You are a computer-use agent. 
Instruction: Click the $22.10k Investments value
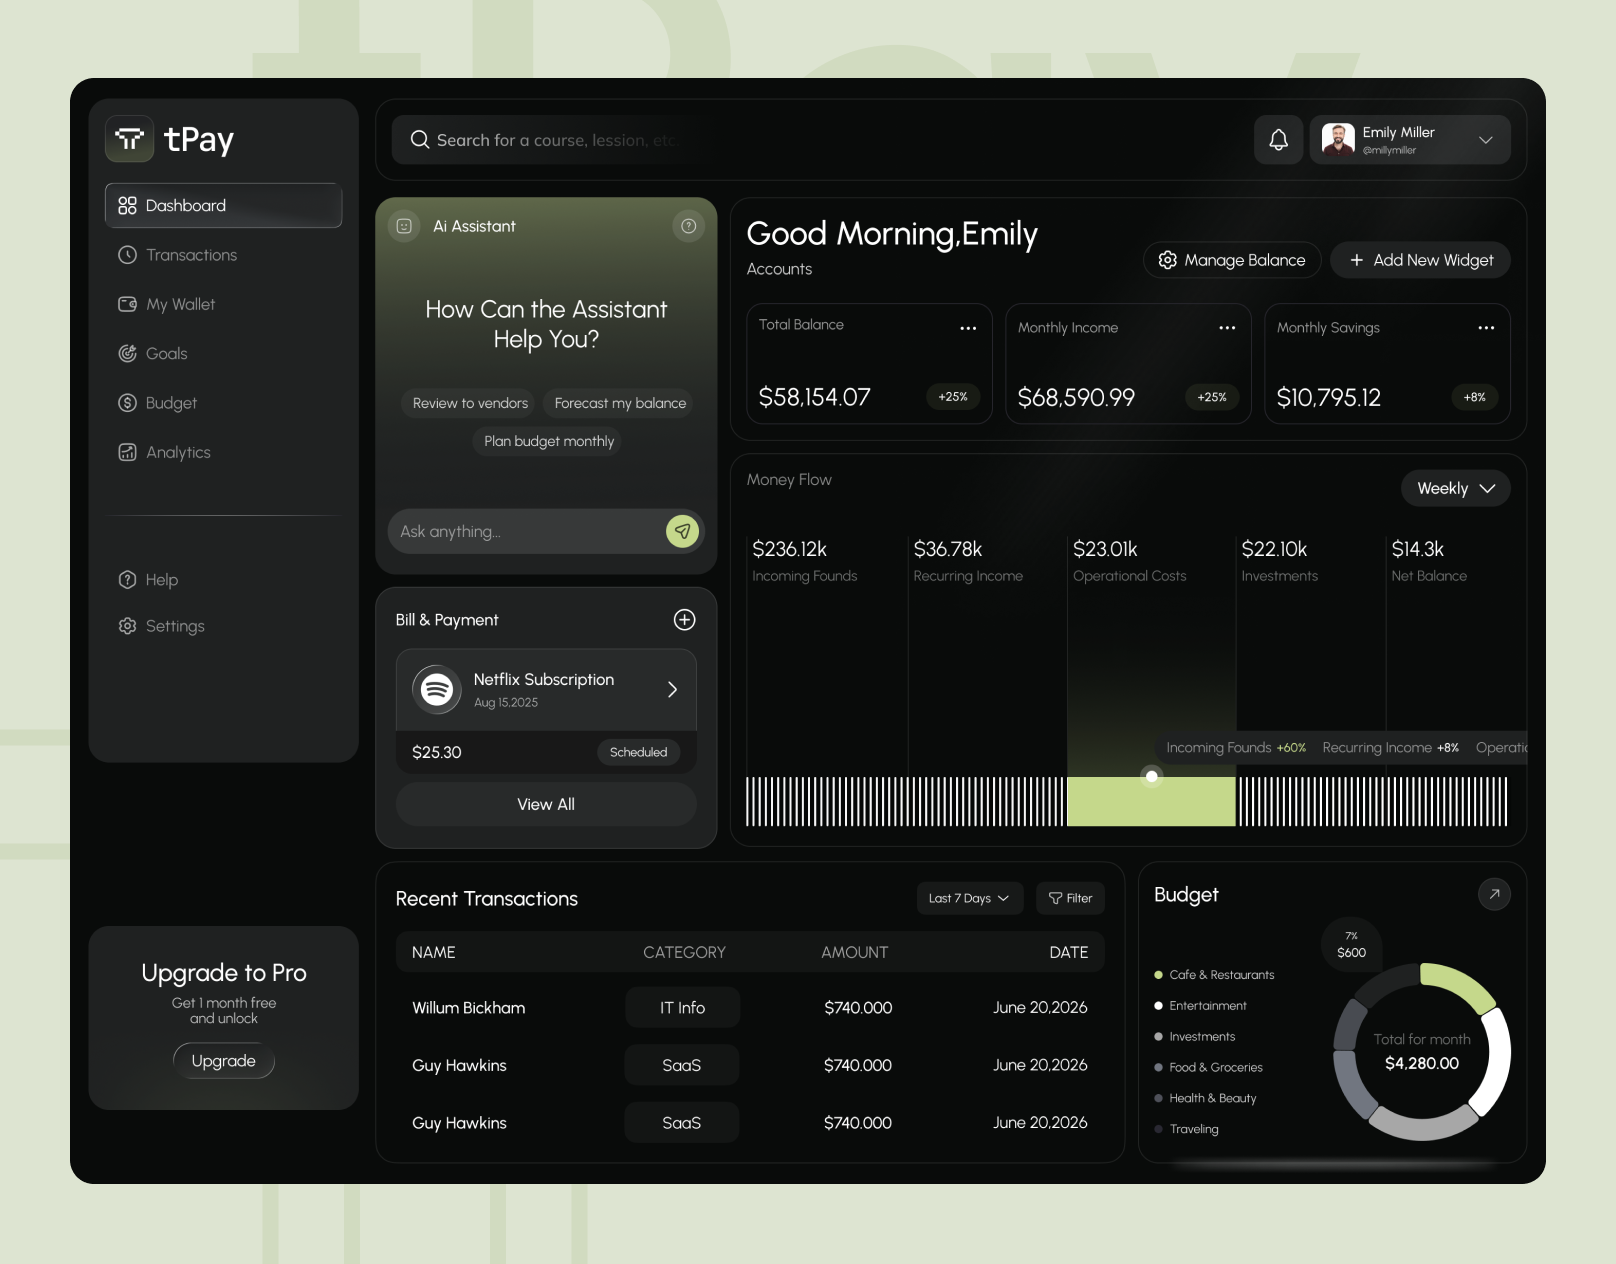[x=1274, y=549]
